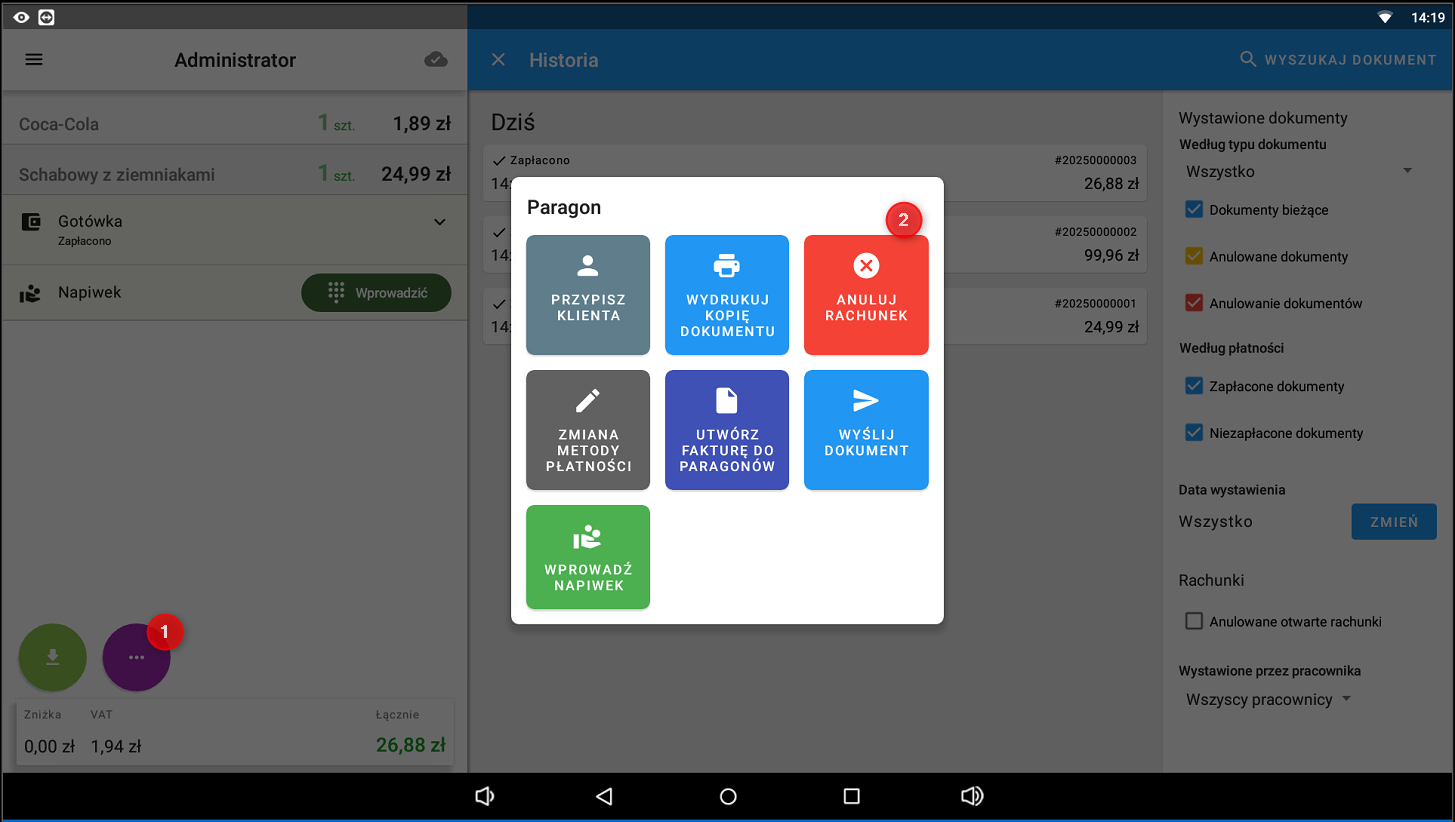Viewport: 1455px width, 822px height.
Task: Open the document type Wszystko dropdown
Action: (x=1298, y=172)
